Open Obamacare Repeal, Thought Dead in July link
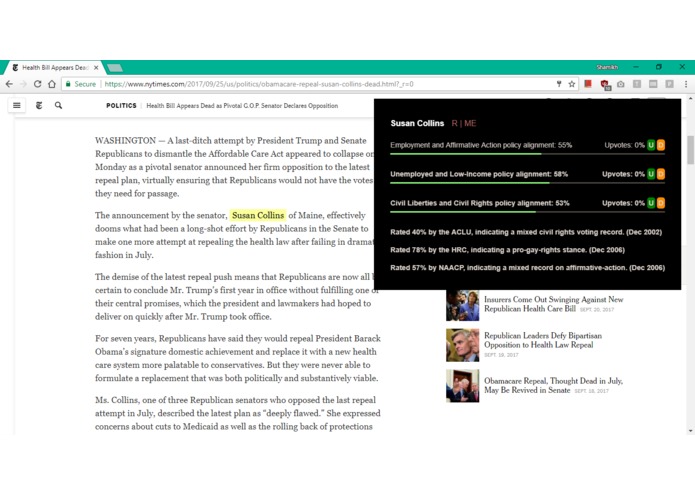This screenshot has width=695, height=494. [x=553, y=385]
